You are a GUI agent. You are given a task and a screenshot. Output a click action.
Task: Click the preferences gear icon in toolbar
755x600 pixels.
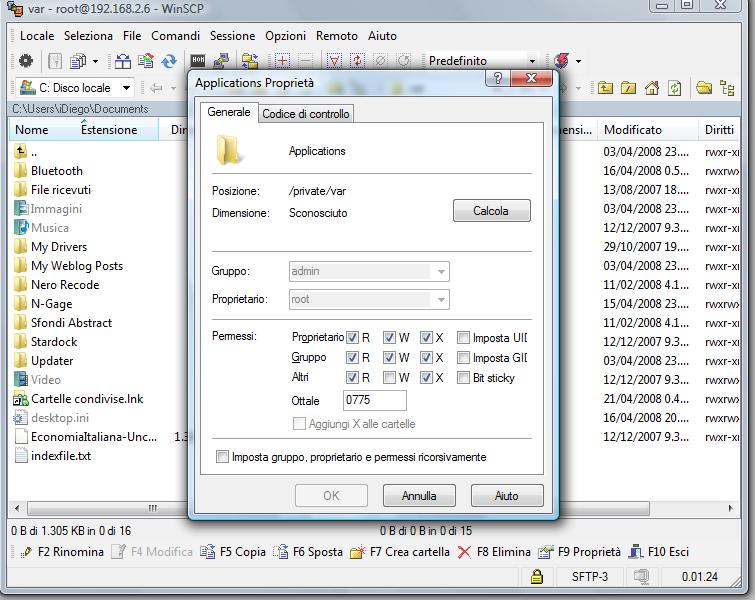26,61
